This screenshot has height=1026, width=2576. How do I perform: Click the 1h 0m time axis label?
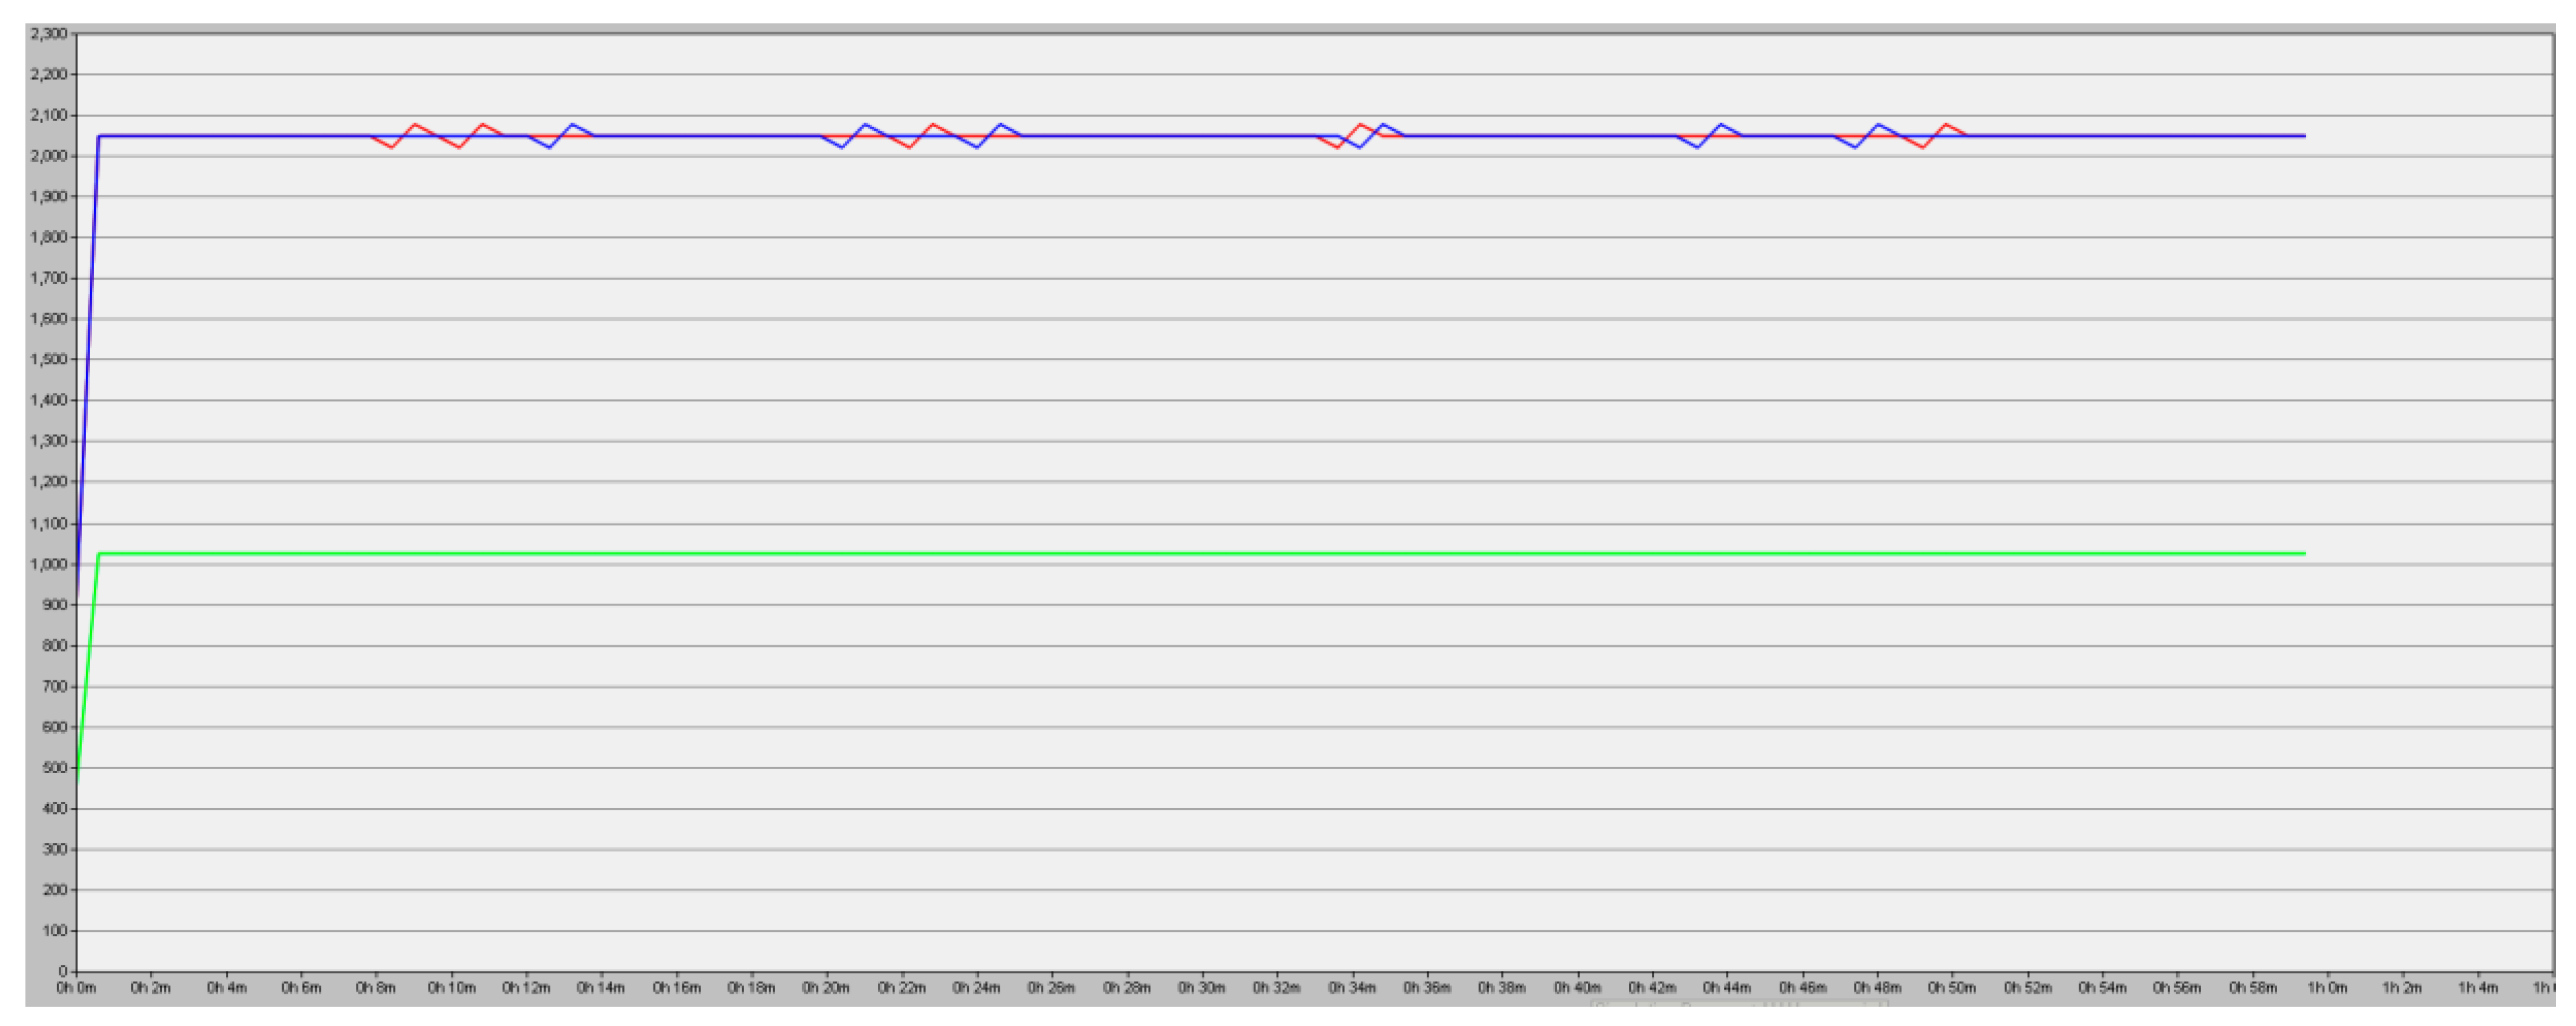2327,988
